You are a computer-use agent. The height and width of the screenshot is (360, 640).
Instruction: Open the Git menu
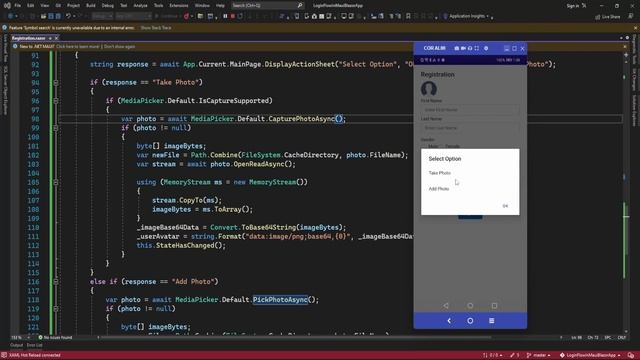pos(58,6)
